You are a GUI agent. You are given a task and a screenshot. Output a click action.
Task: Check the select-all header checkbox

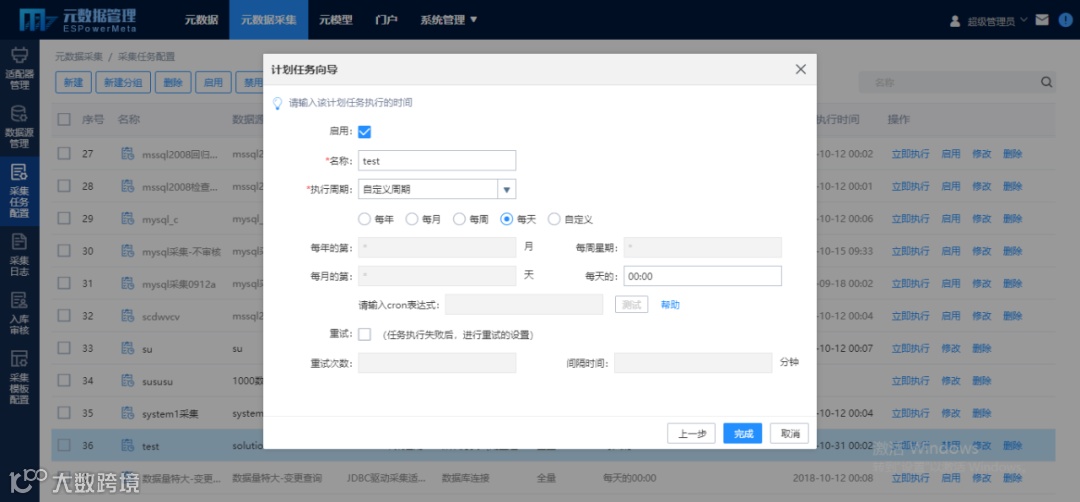[x=64, y=119]
